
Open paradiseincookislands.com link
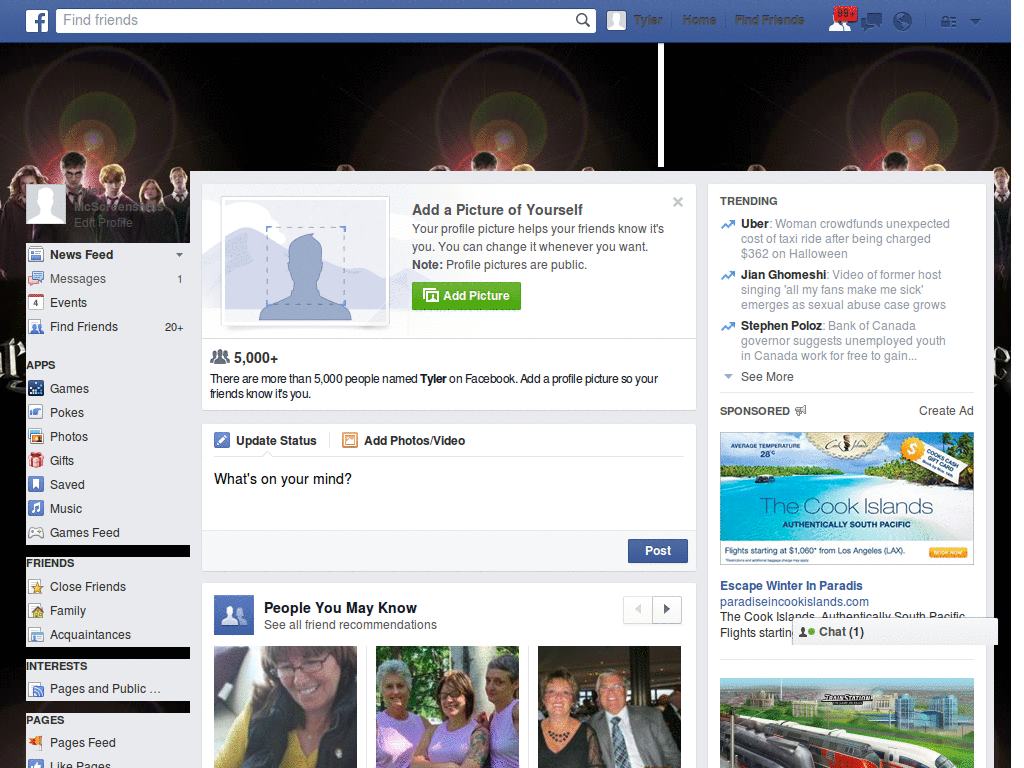[x=794, y=601]
